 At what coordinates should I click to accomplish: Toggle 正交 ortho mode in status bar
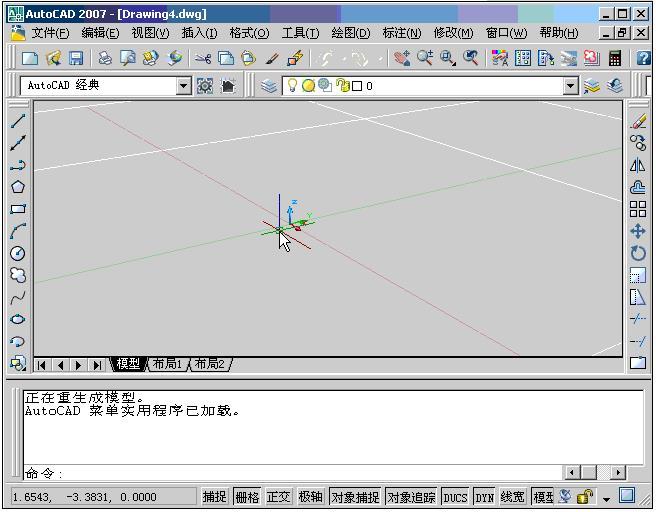(278, 497)
